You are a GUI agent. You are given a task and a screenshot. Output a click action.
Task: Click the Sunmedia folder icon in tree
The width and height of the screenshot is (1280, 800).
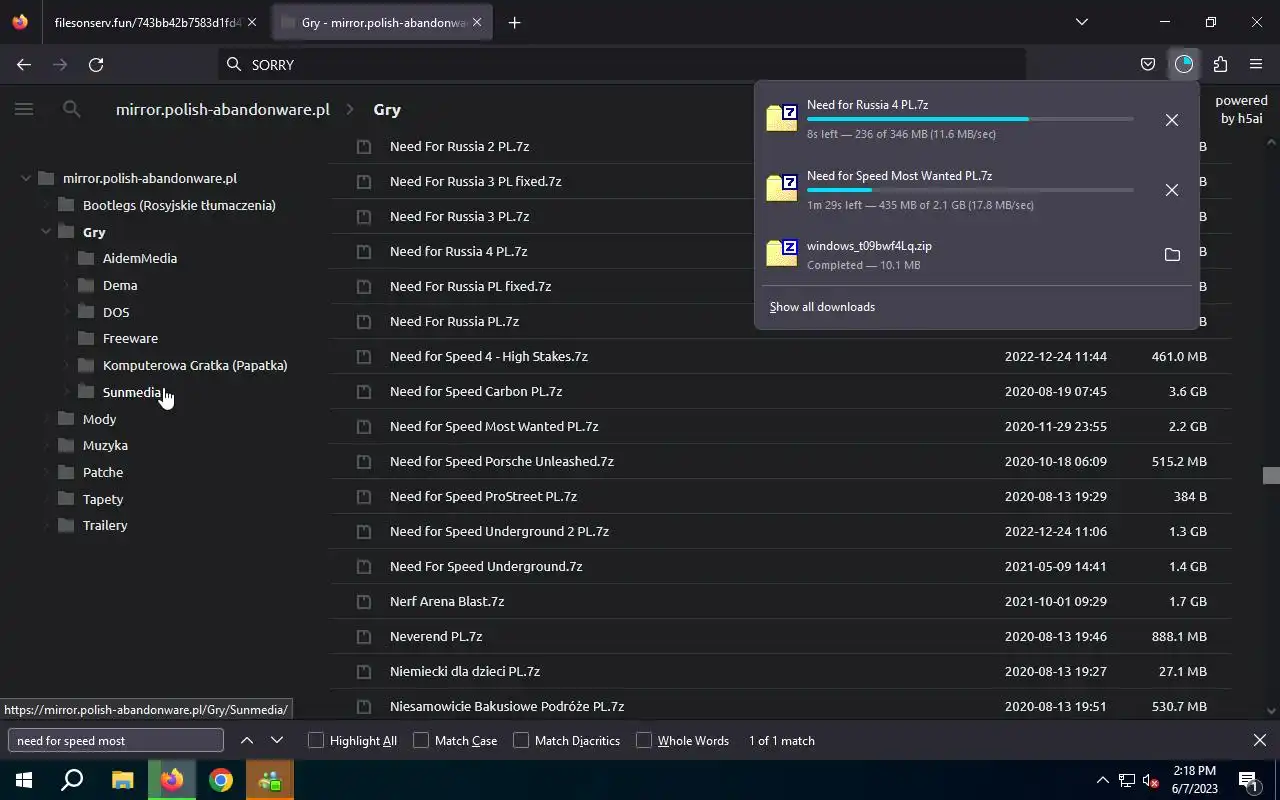86,392
